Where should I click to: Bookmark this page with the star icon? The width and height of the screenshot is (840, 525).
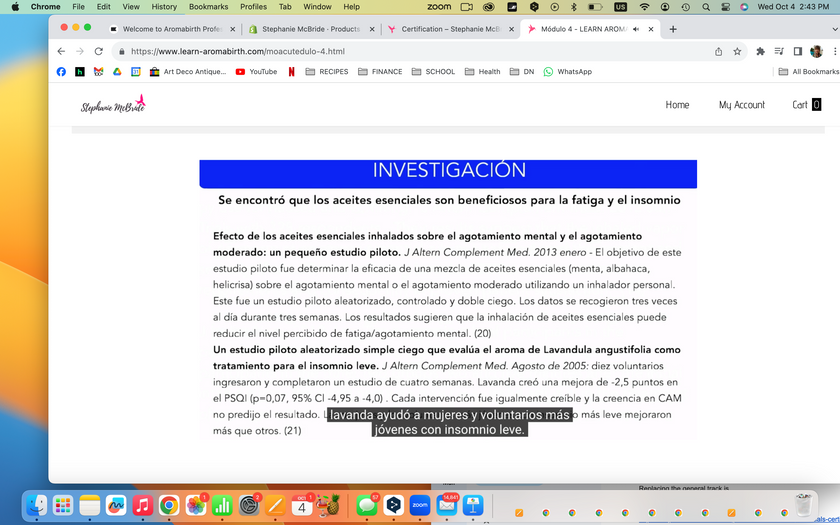coord(737,51)
